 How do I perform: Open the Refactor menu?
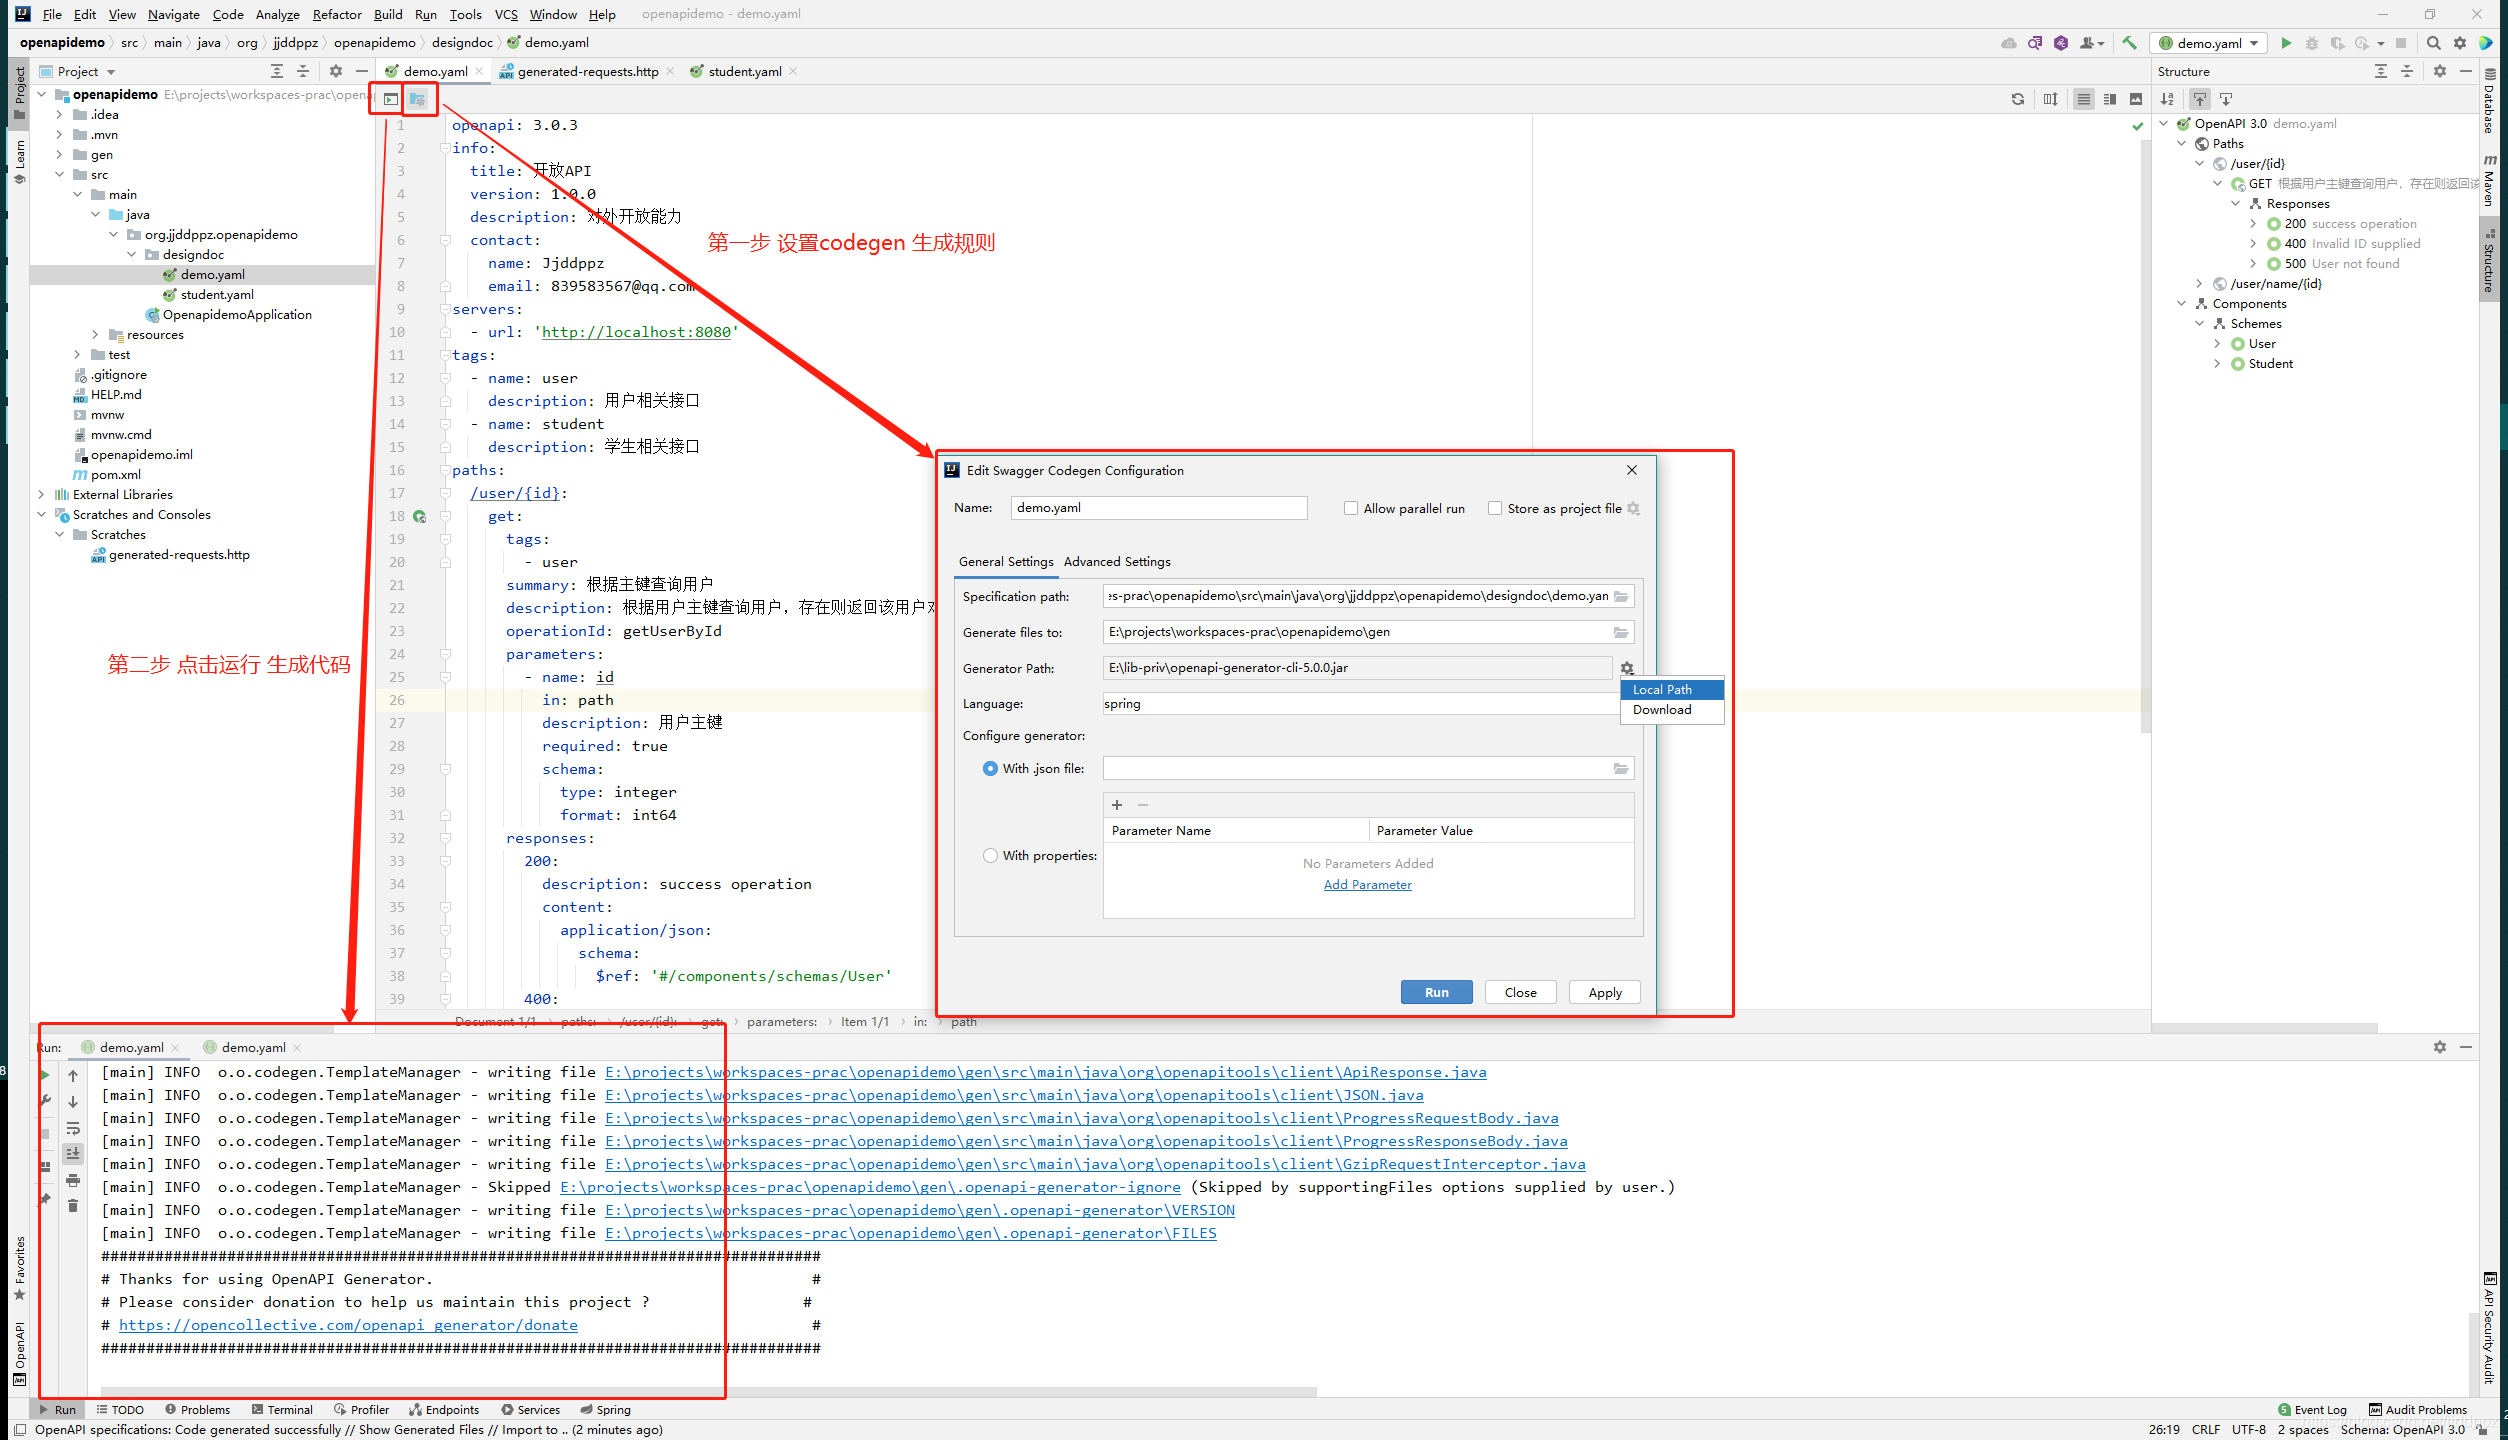click(x=336, y=14)
